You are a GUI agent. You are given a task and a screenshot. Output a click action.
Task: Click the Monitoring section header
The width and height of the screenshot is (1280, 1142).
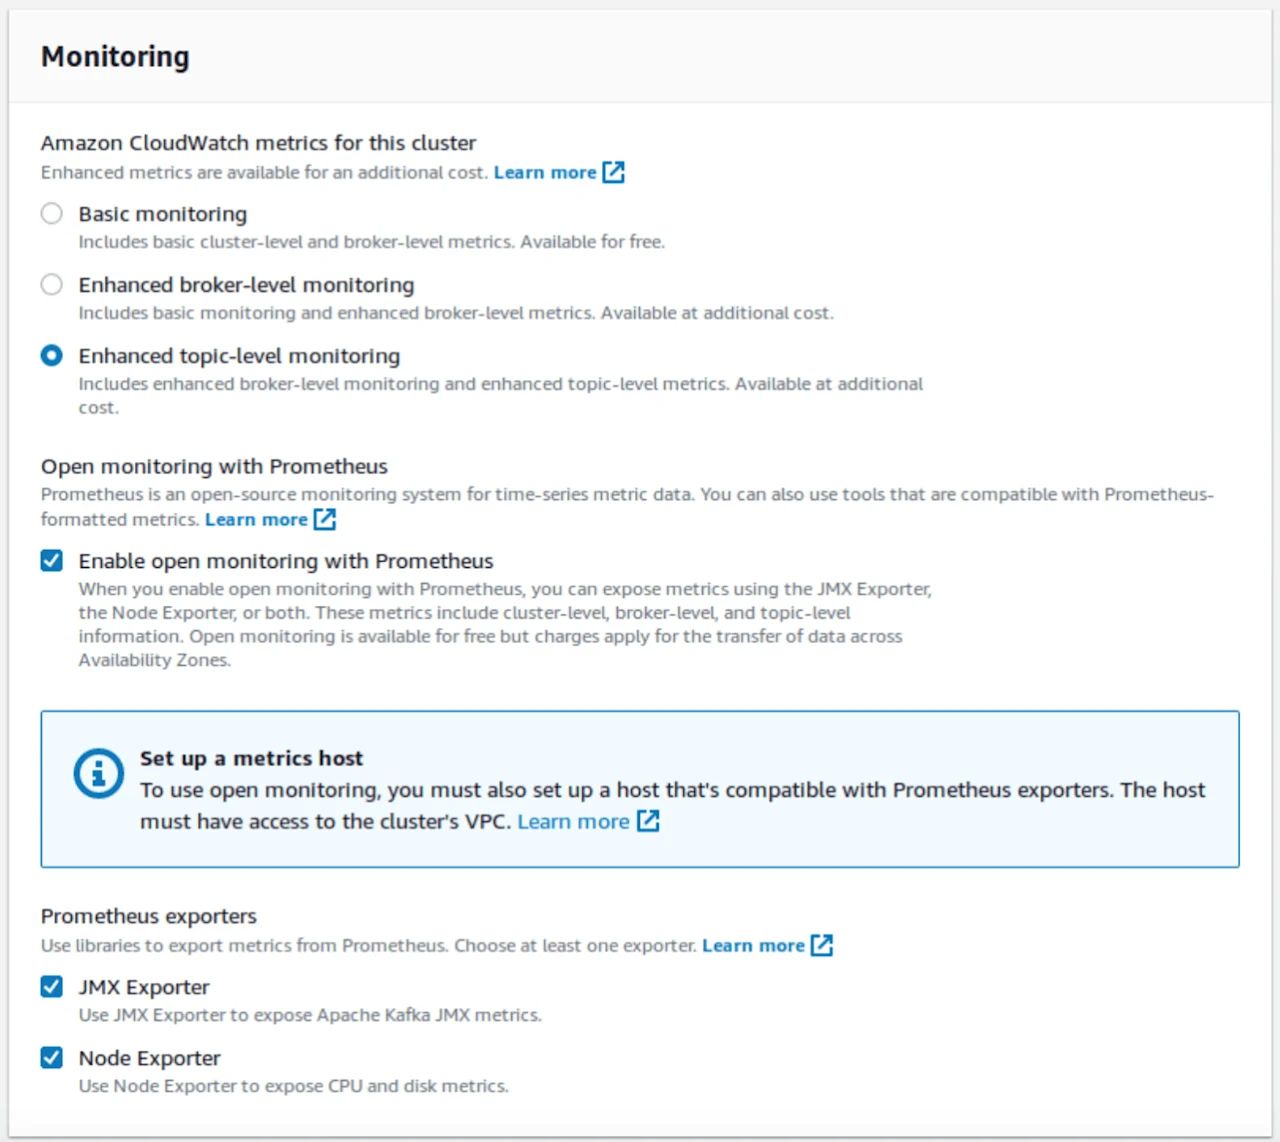pos(114,57)
